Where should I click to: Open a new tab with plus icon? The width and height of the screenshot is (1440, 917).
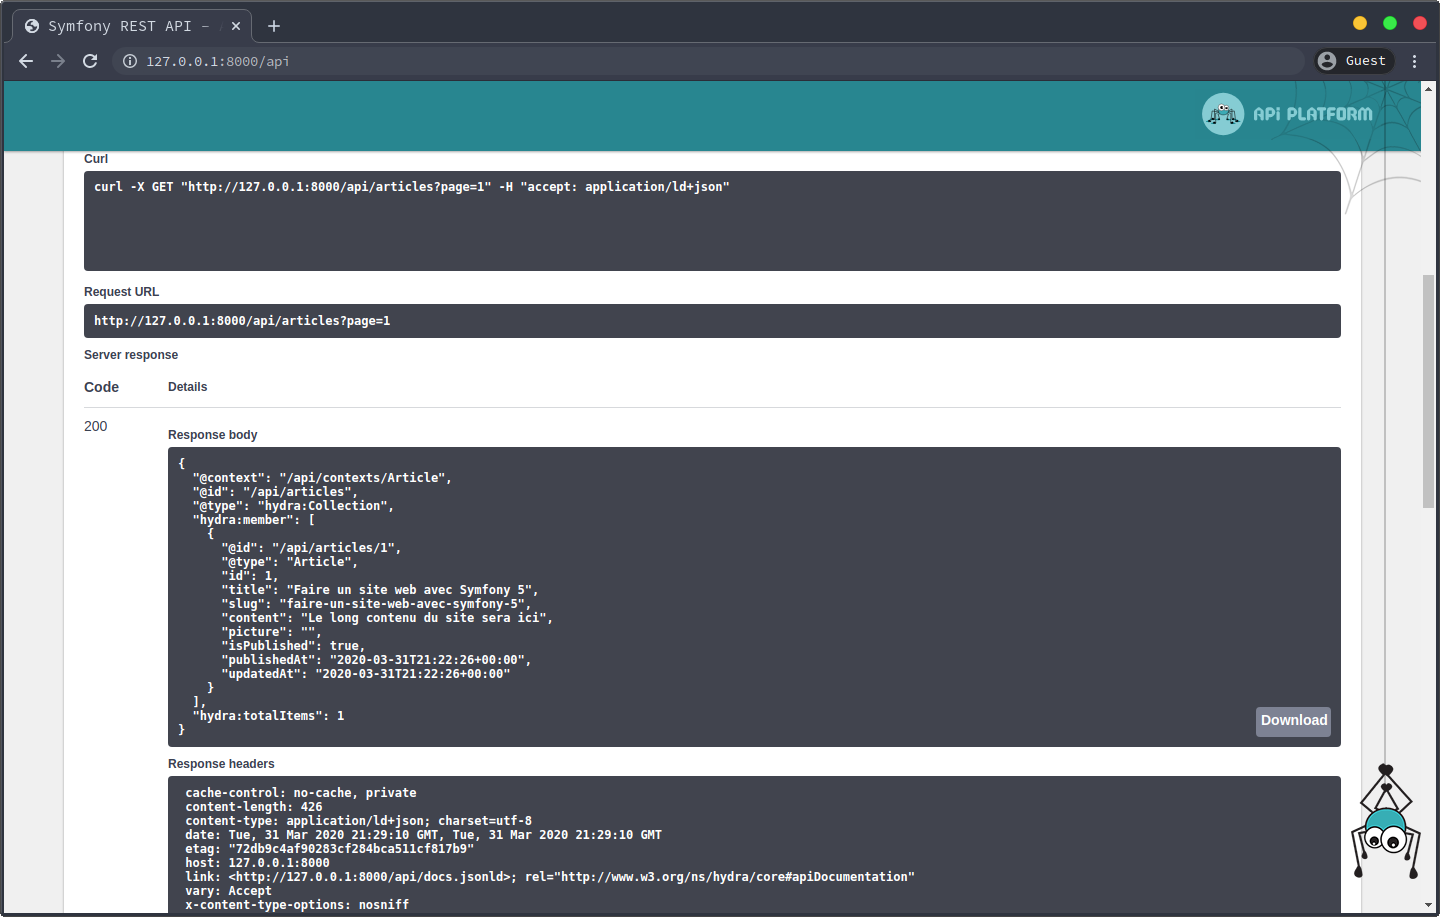click(x=274, y=26)
